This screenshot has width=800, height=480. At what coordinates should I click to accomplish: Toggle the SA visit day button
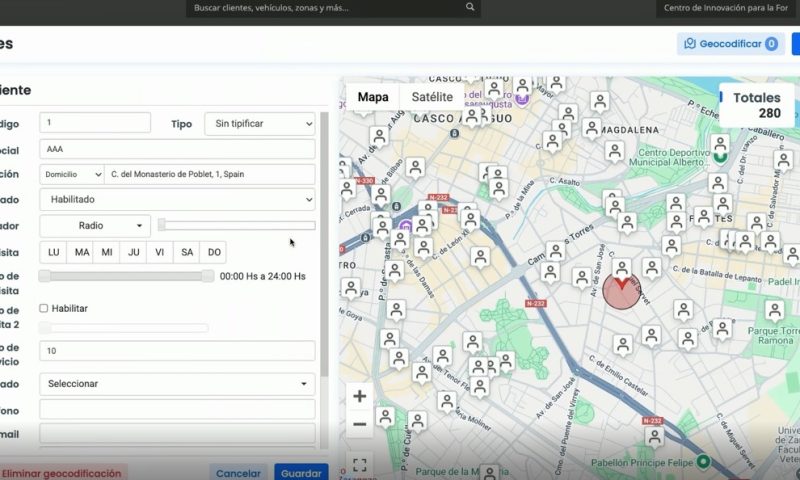[186, 253]
